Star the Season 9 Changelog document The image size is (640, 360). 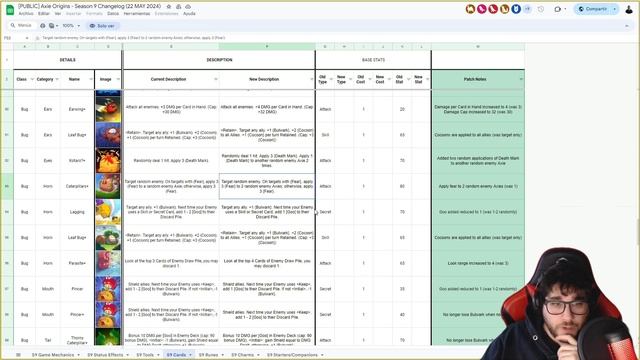point(169,7)
